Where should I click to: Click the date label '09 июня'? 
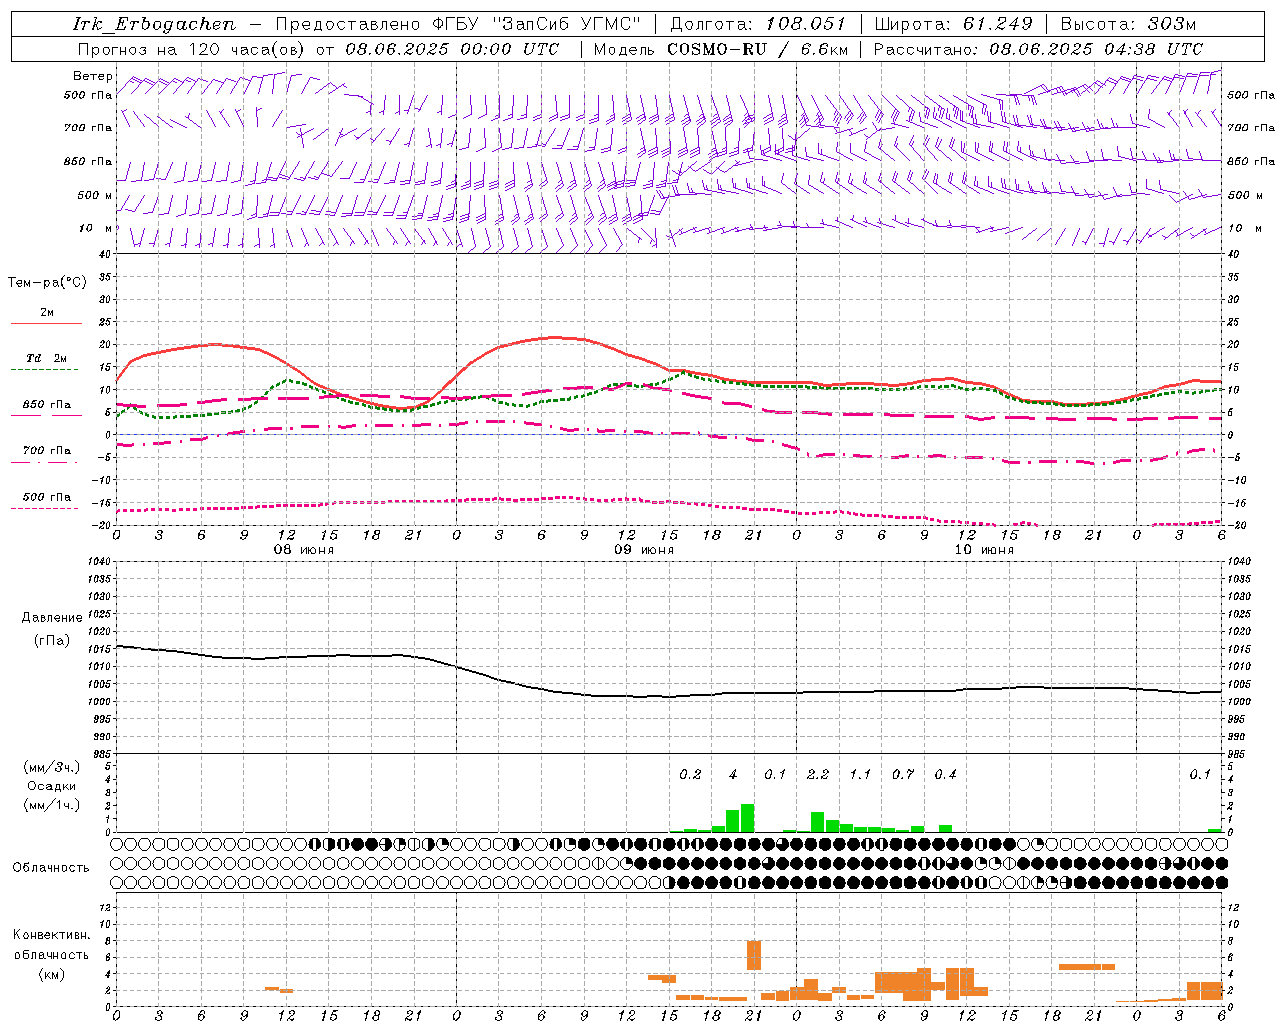[644, 550]
